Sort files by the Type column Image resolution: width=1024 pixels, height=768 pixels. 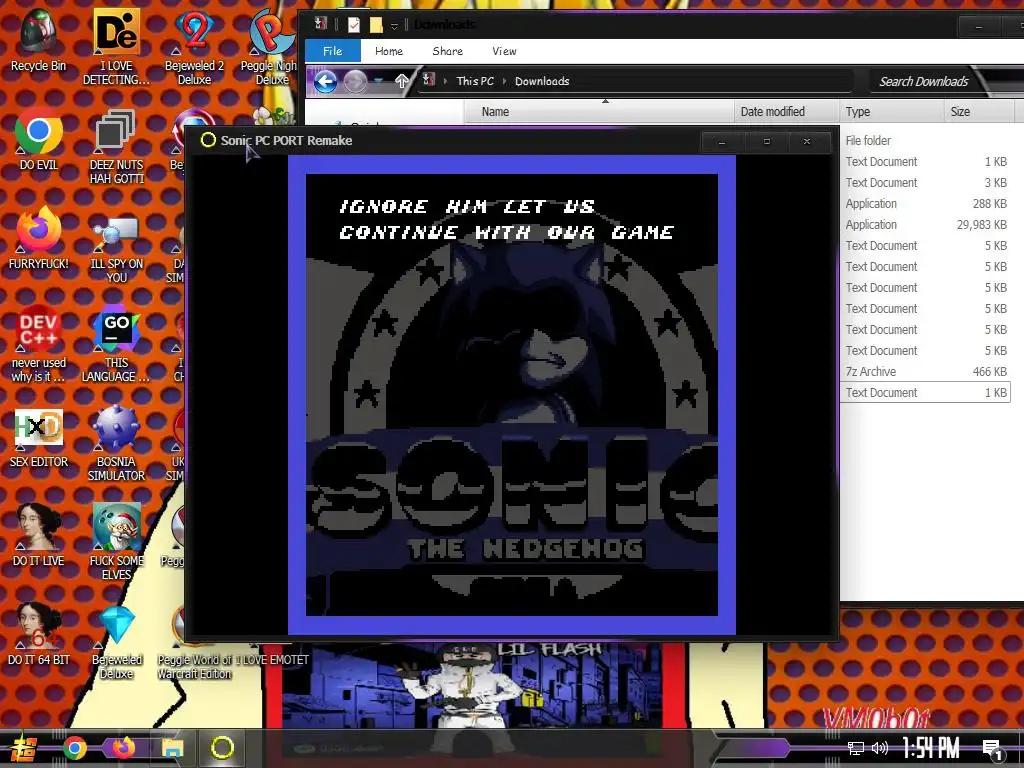point(891,112)
